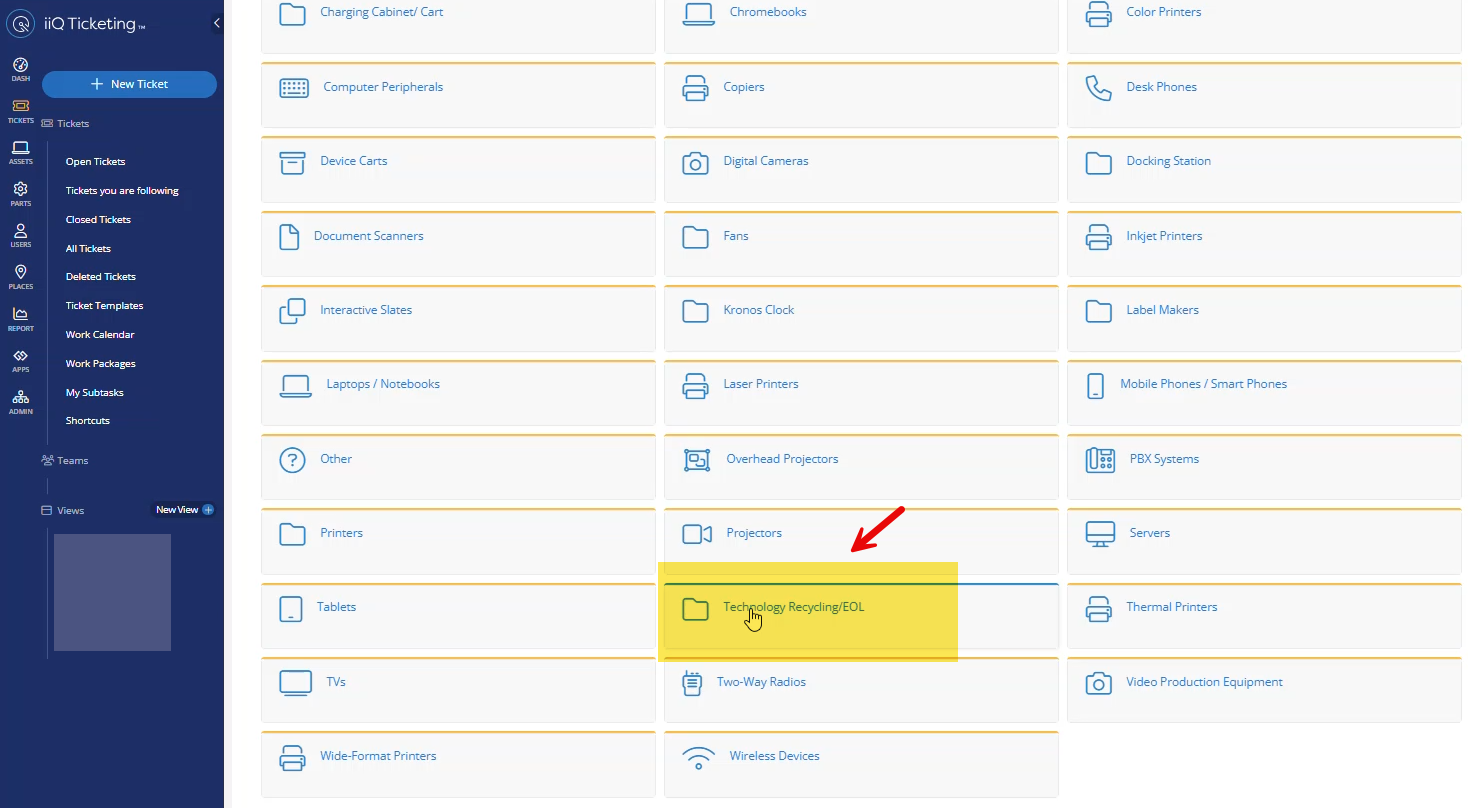Open the Report icon in the sidebar
The height and width of the screenshot is (808, 1468).
20,315
